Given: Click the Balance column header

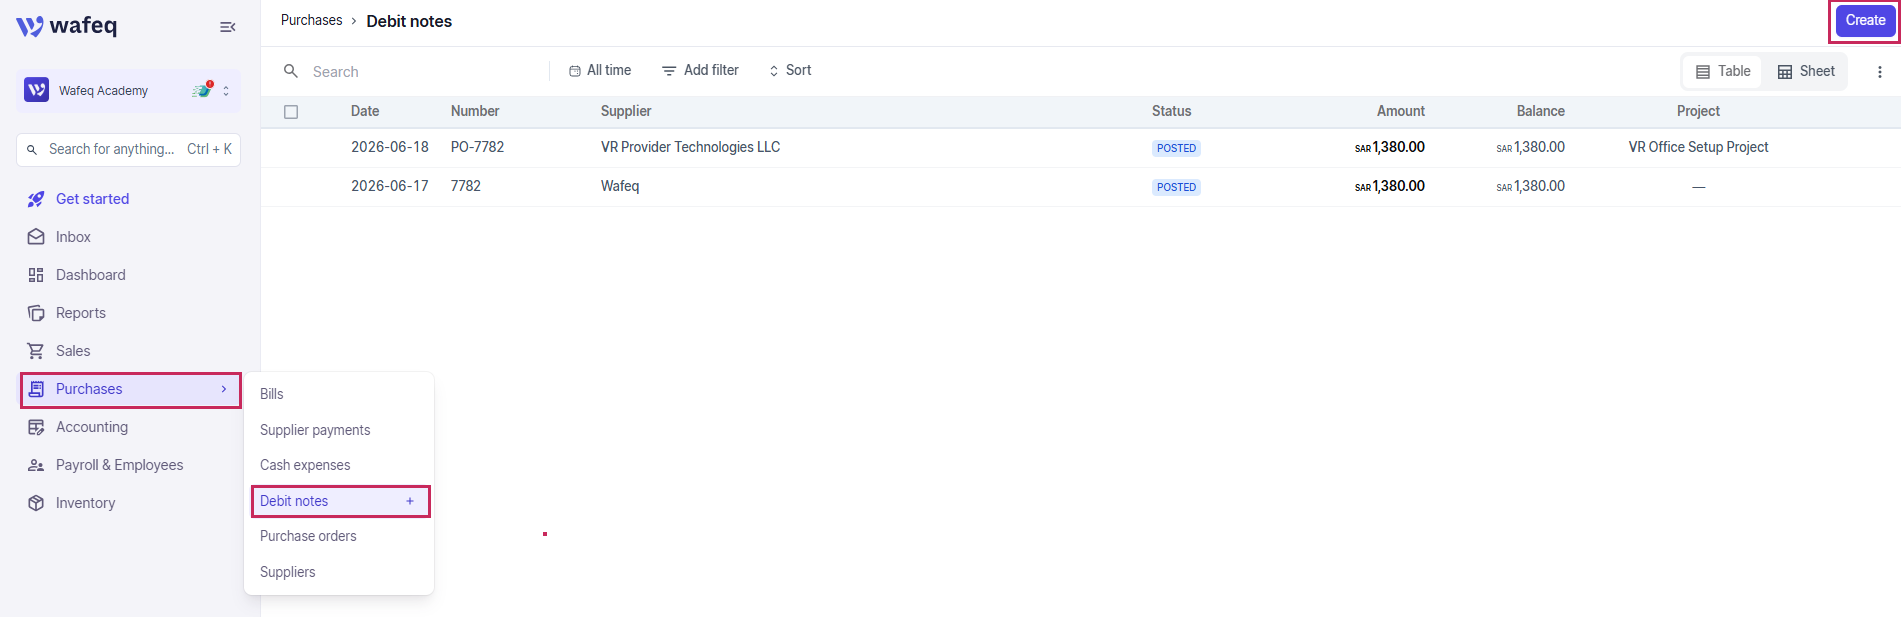Looking at the screenshot, I should coord(1540,111).
